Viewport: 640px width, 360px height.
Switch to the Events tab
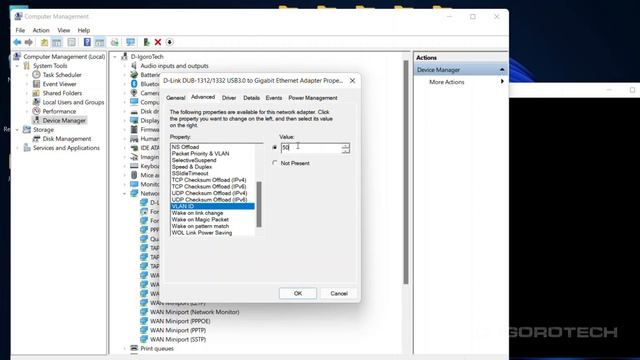(x=273, y=98)
